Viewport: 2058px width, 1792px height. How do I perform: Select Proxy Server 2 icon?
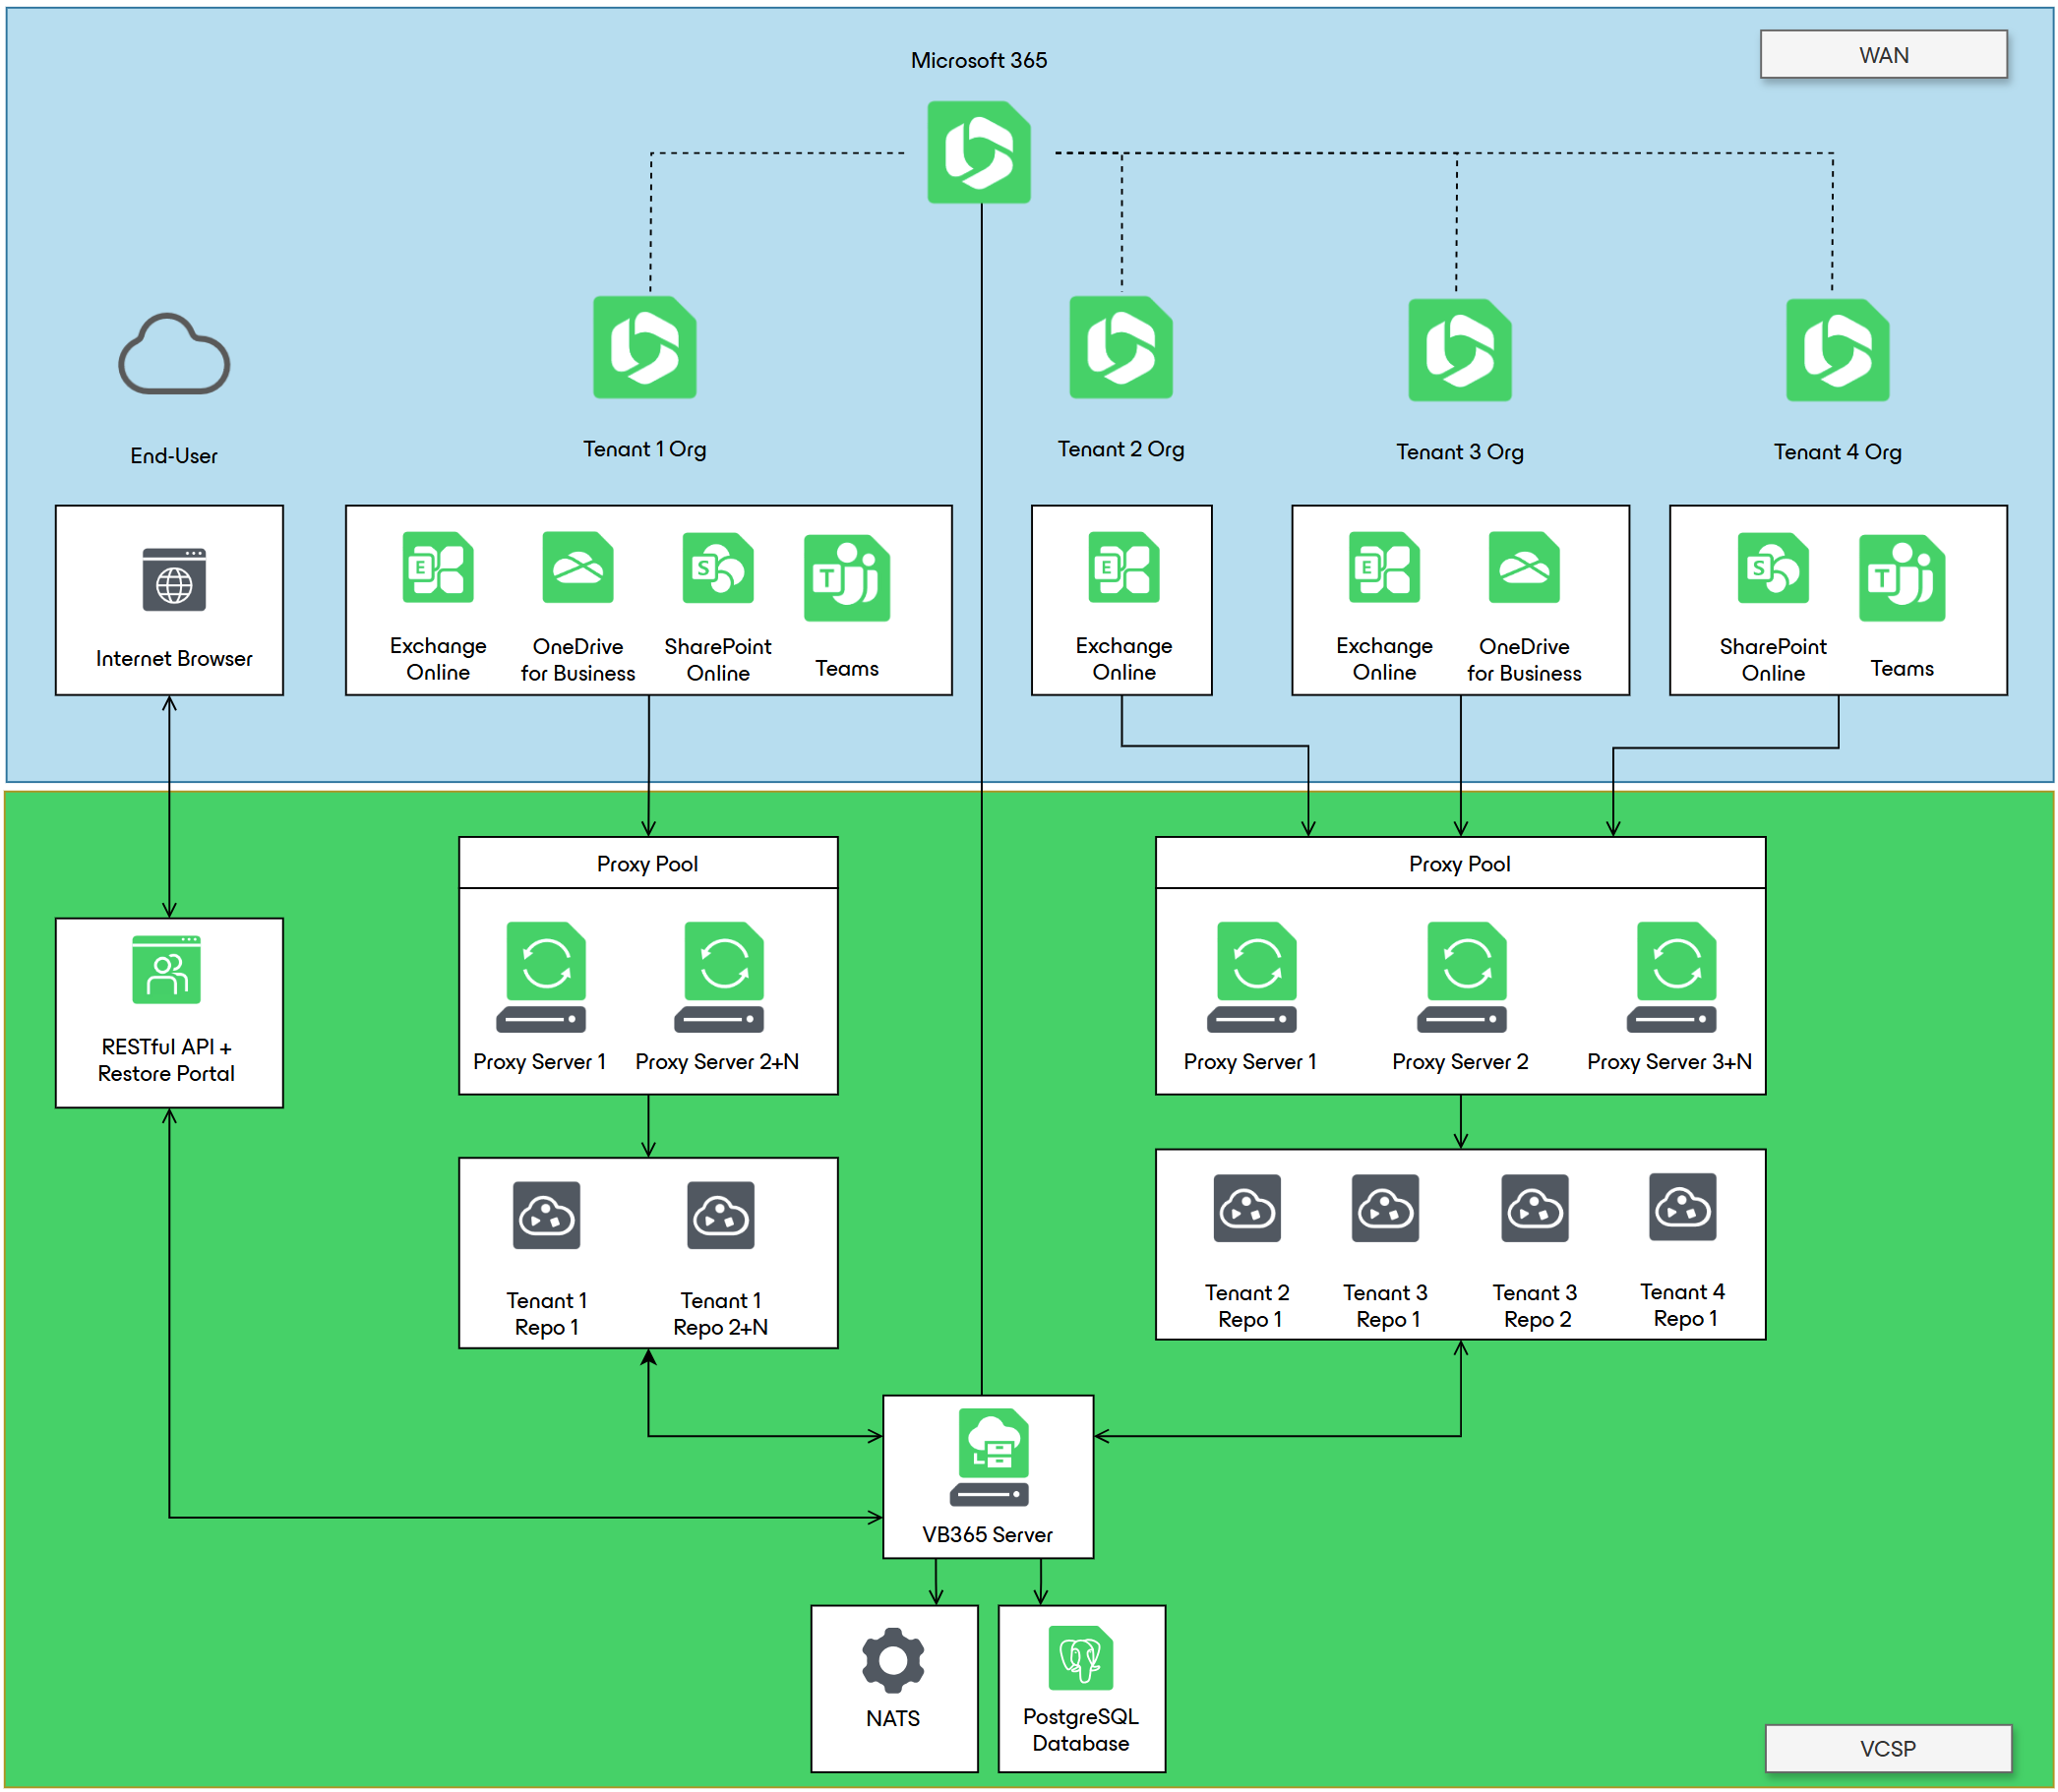1461,977
